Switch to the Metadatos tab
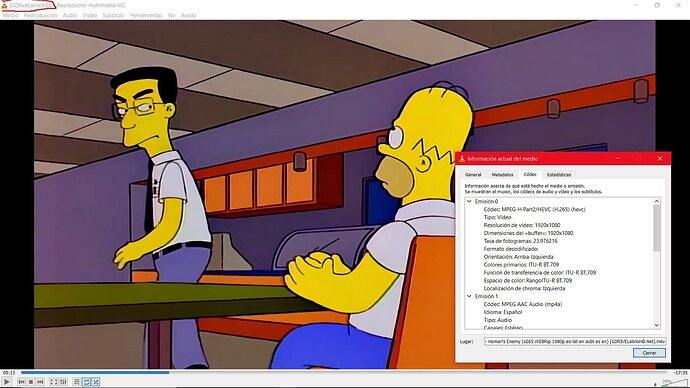The height and width of the screenshot is (388, 690). [x=502, y=175]
